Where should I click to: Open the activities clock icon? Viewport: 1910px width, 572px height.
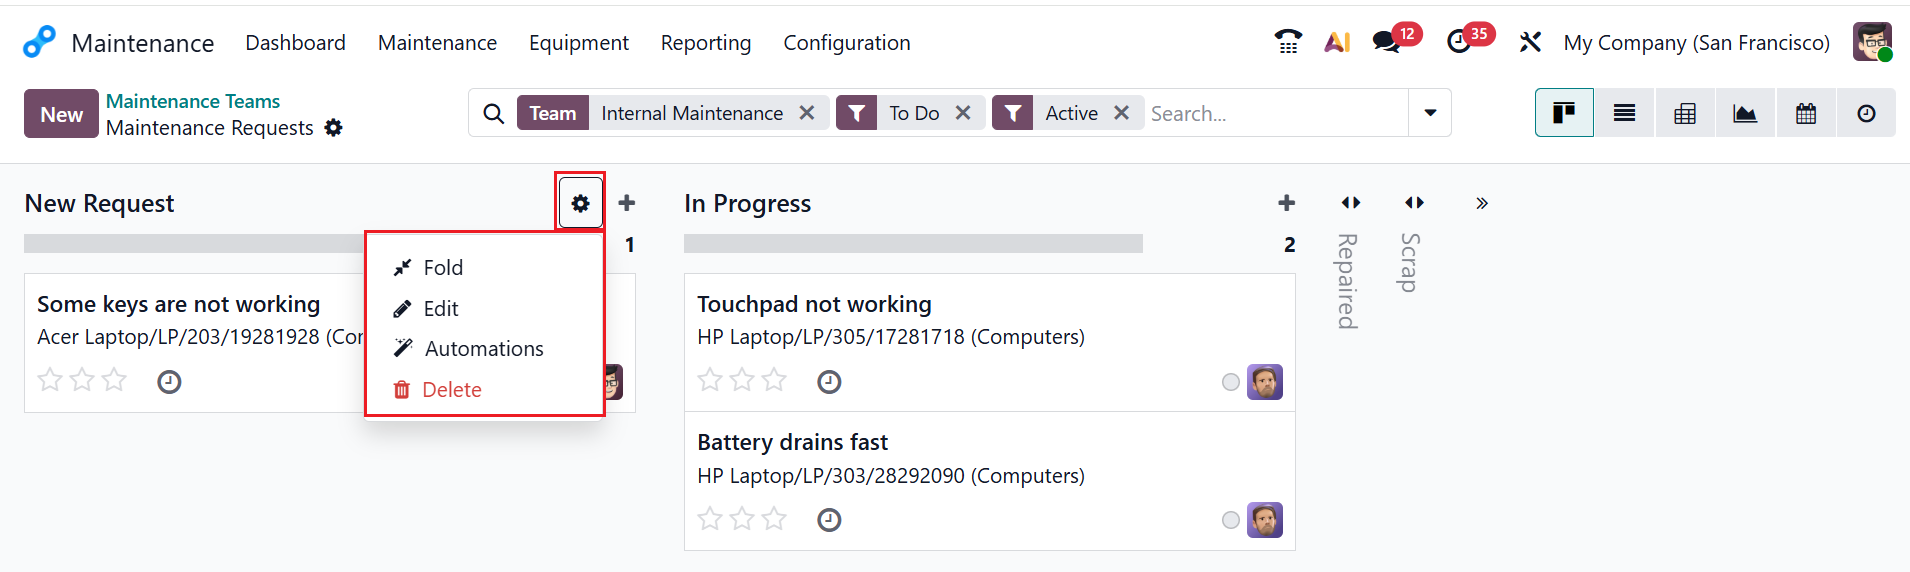(1459, 42)
